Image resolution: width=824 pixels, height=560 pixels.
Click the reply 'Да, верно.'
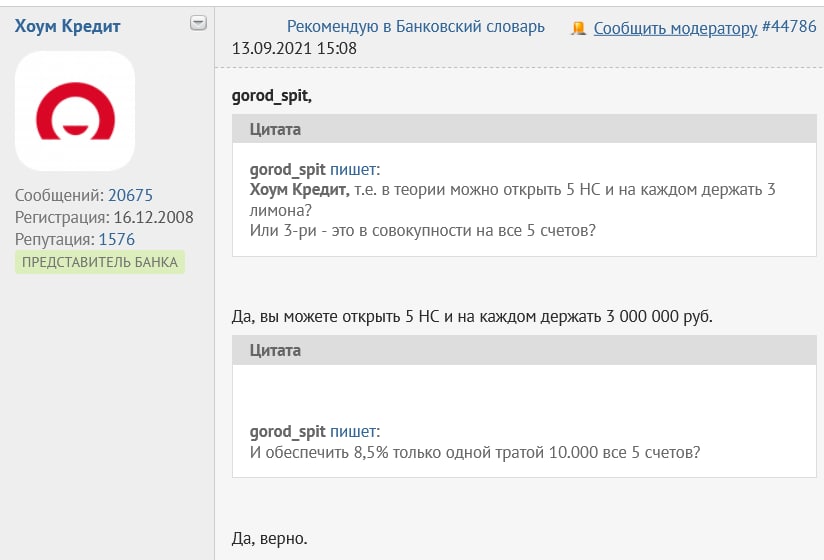[270, 538]
